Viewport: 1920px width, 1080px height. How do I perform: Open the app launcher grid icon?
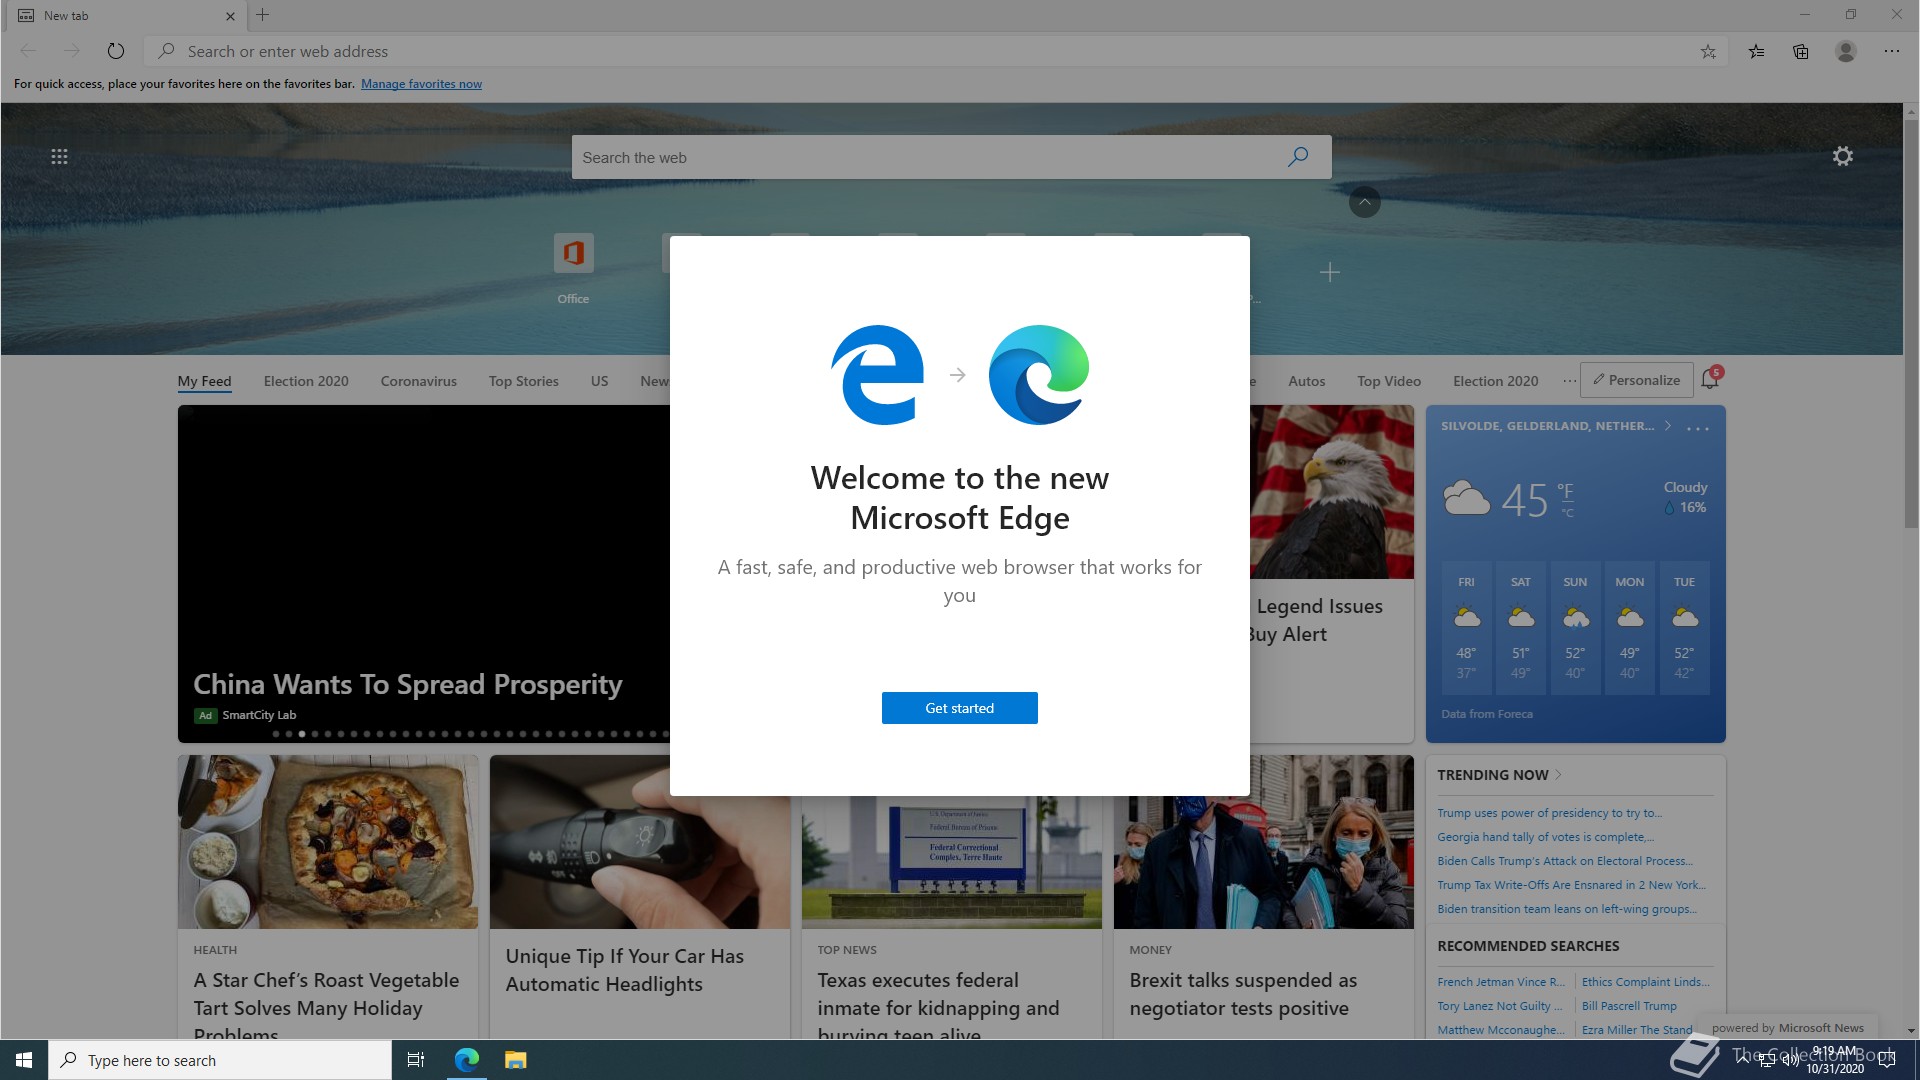tap(59, 157)
